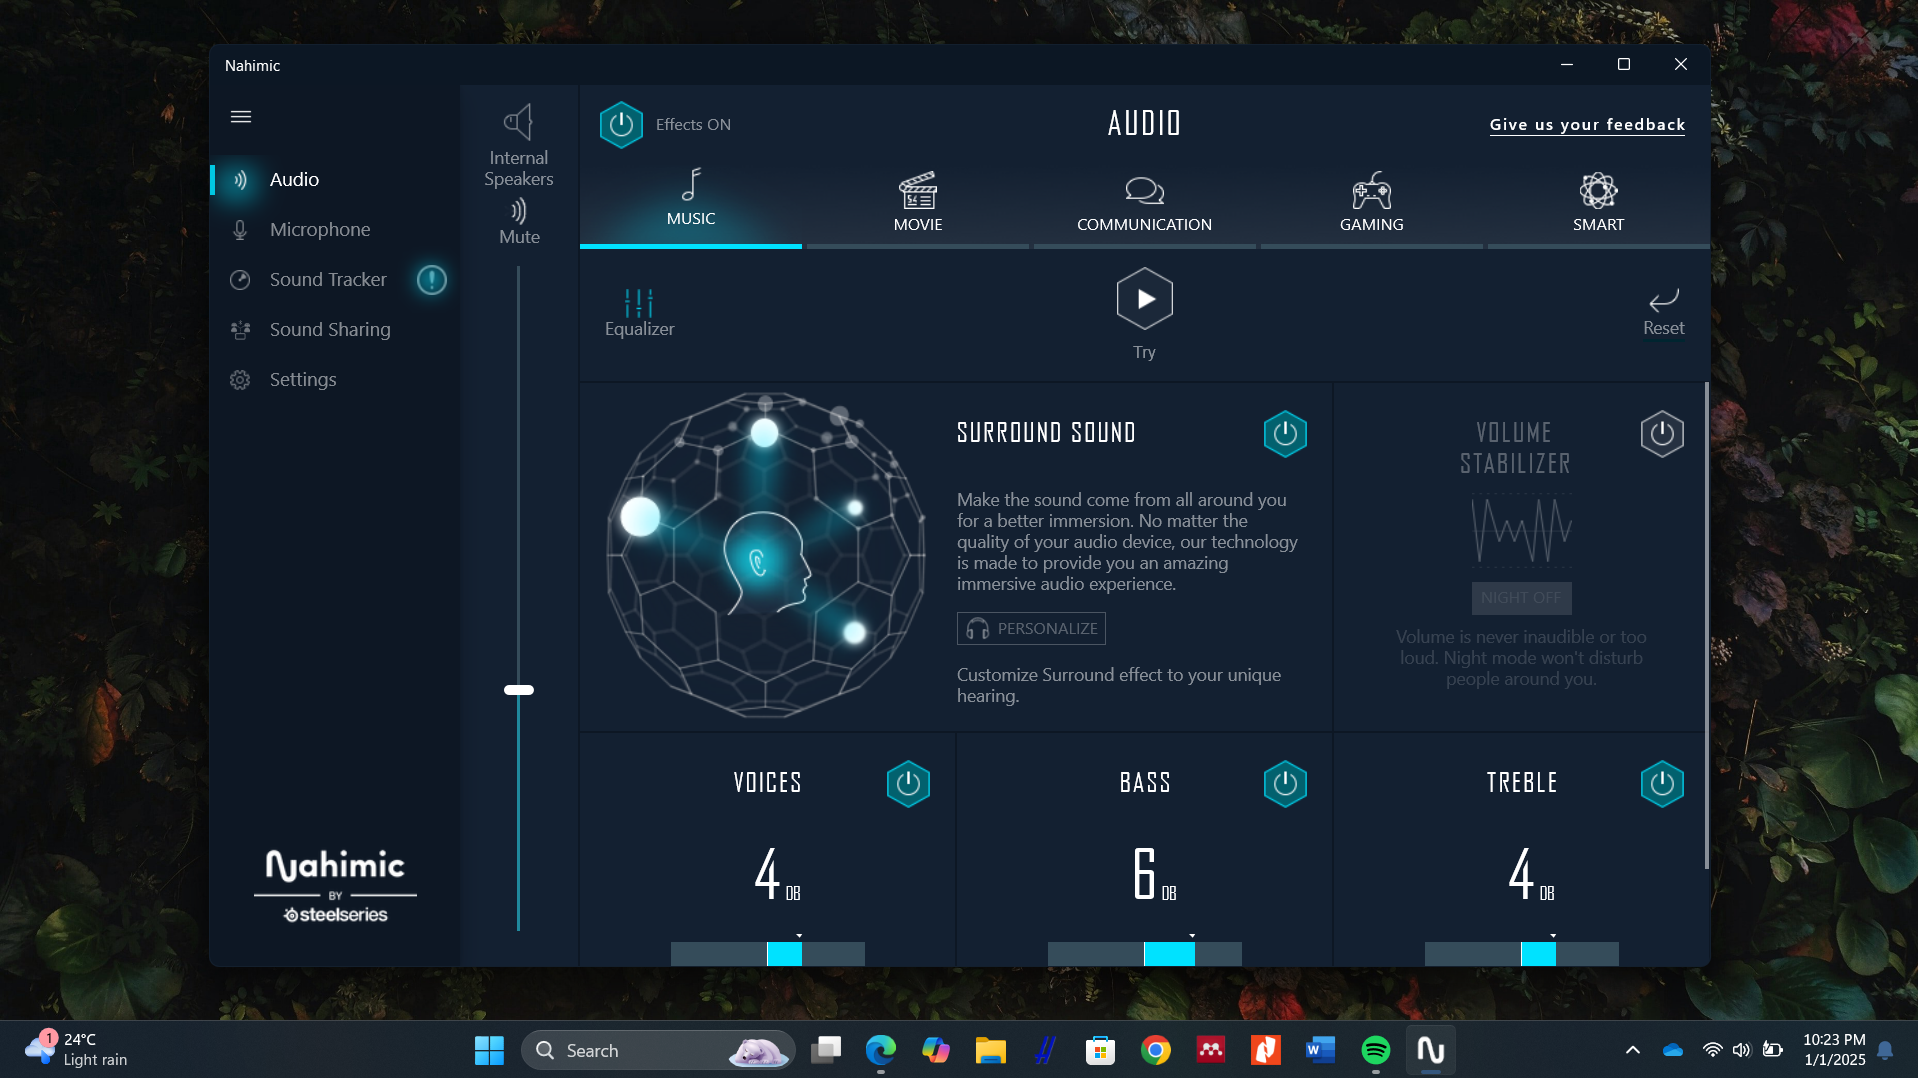Open the hamburger navigation menu
1918x1078 pixels.
point(241,117)
